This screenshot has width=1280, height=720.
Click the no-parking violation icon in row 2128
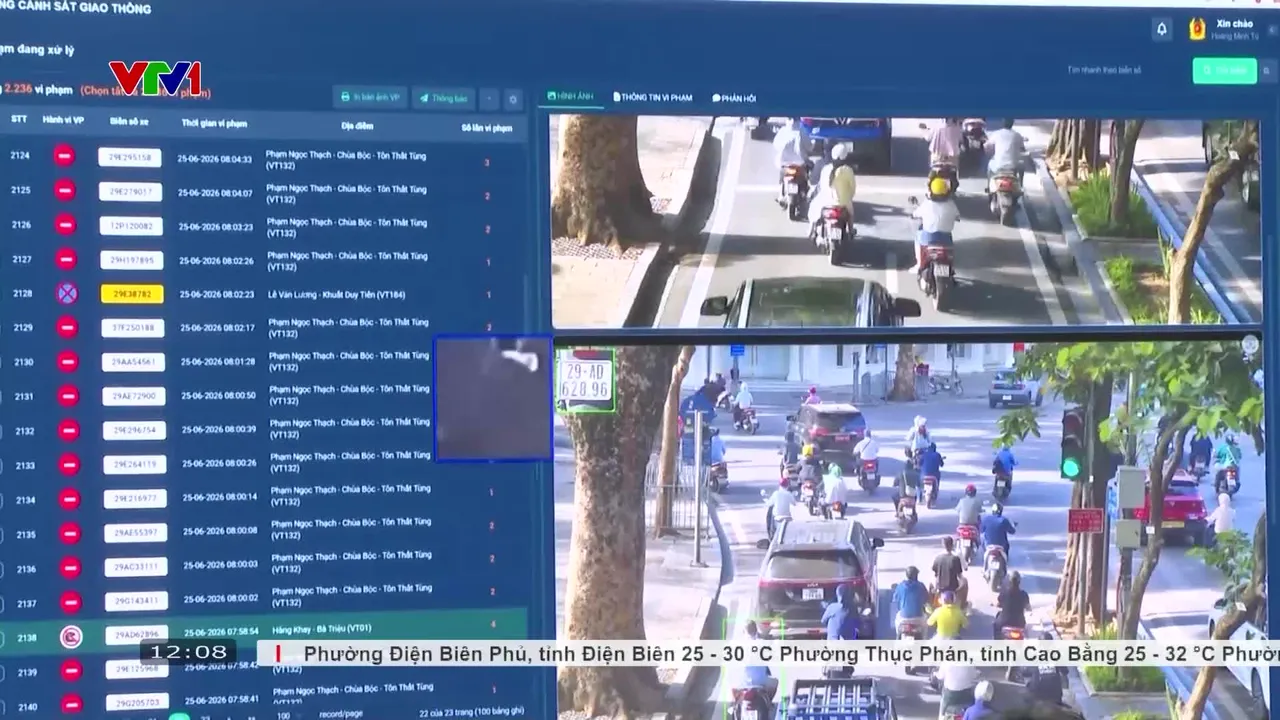click(x=67, y=293)
